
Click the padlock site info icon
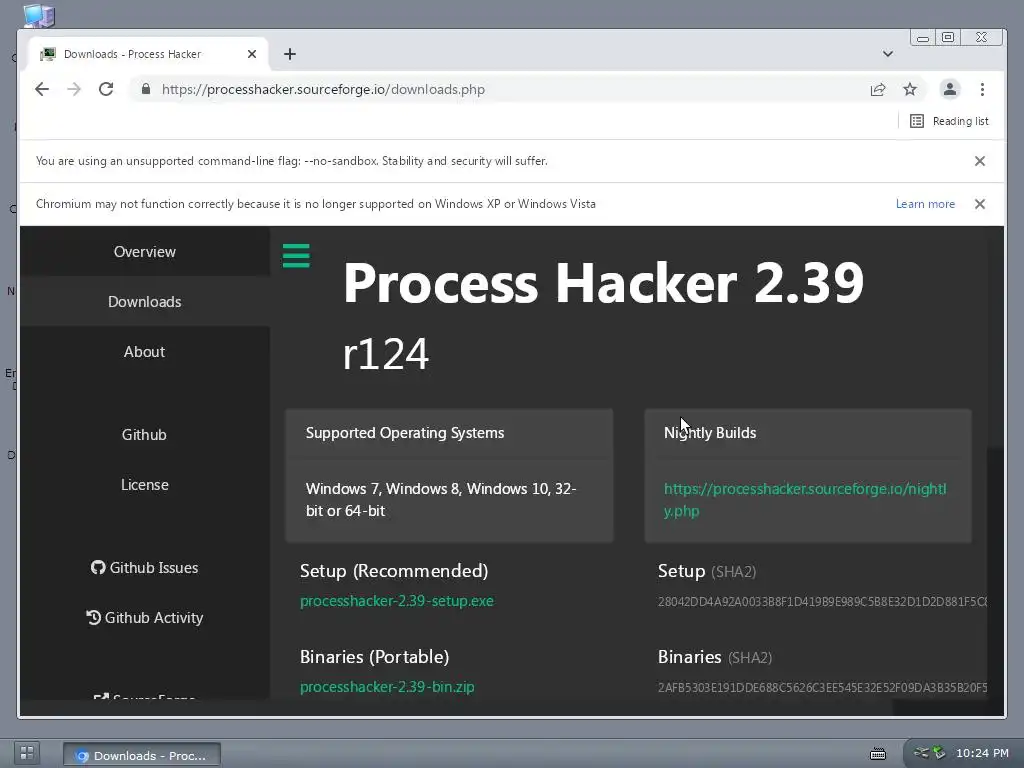(146, 89)
